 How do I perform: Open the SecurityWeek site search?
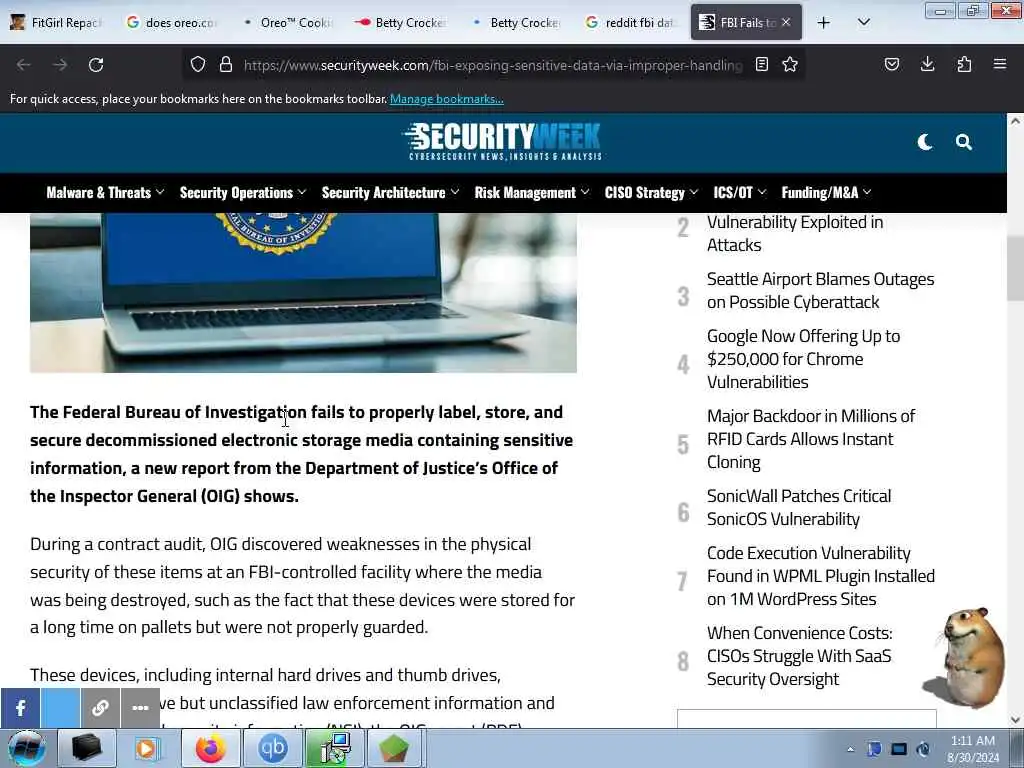click(963, 142)
